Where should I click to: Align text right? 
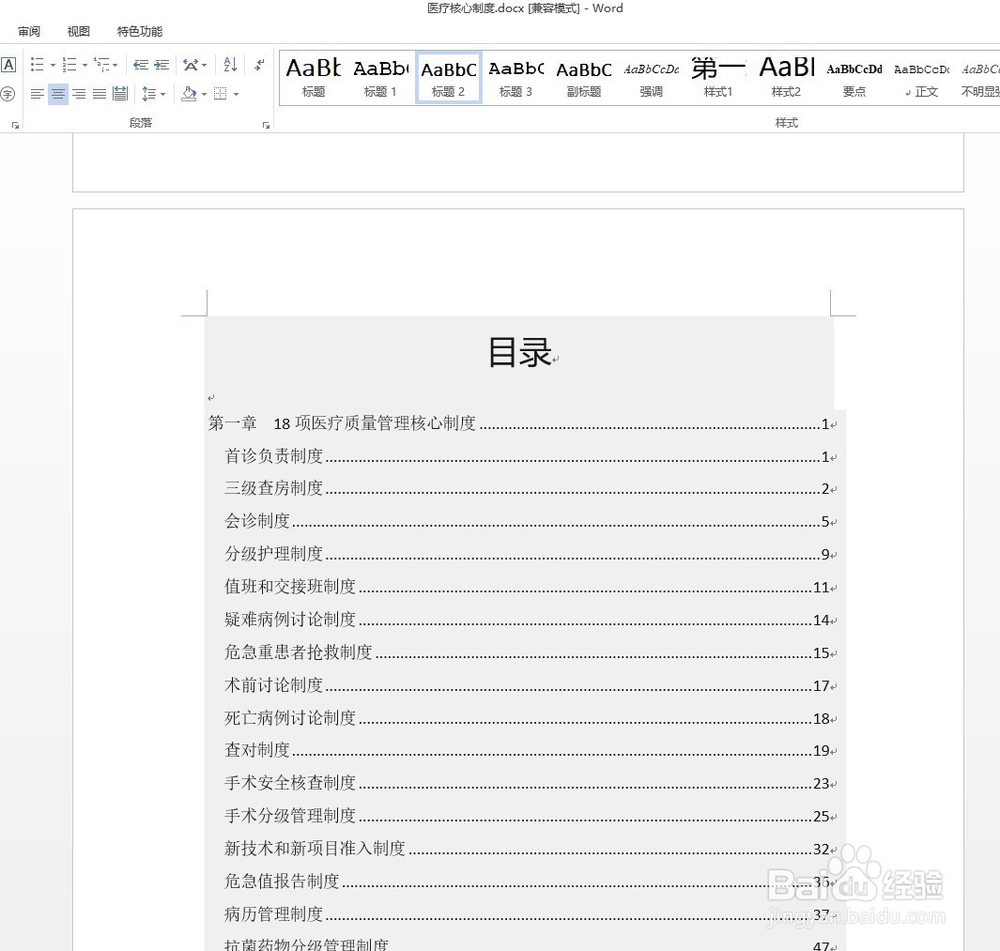click(79, 94)
